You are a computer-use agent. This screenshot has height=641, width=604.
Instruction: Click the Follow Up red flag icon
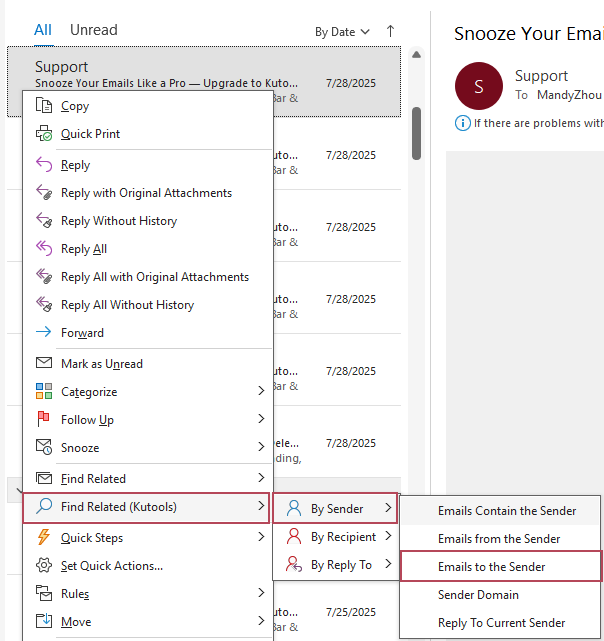pos(43,419)
